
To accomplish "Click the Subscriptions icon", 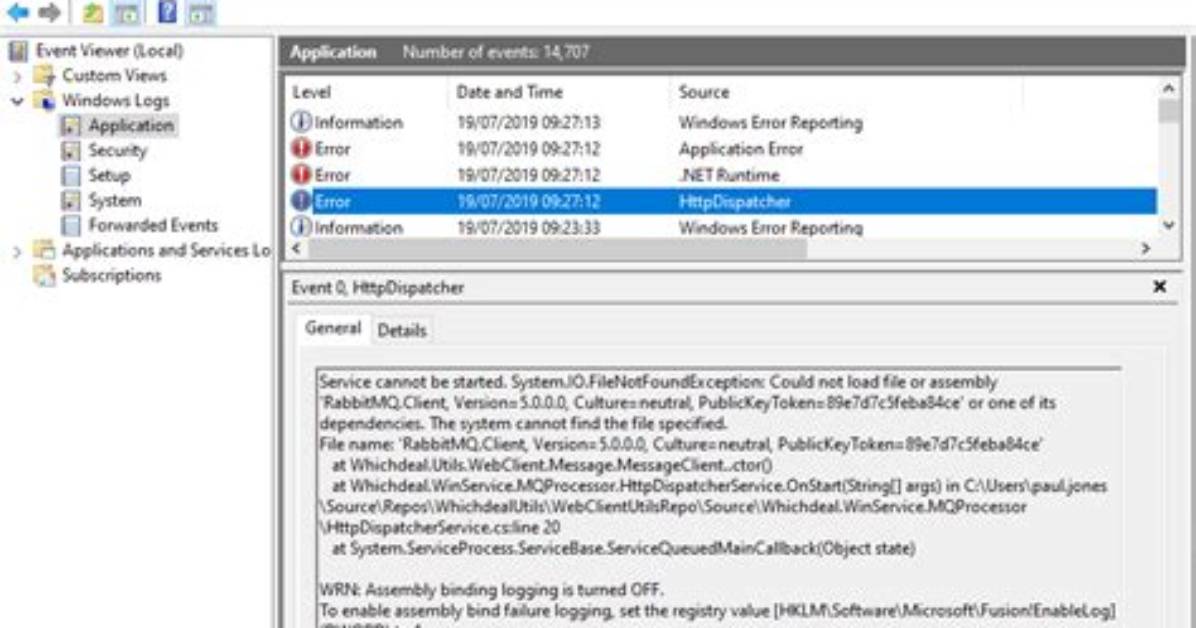I will [44, 275].
